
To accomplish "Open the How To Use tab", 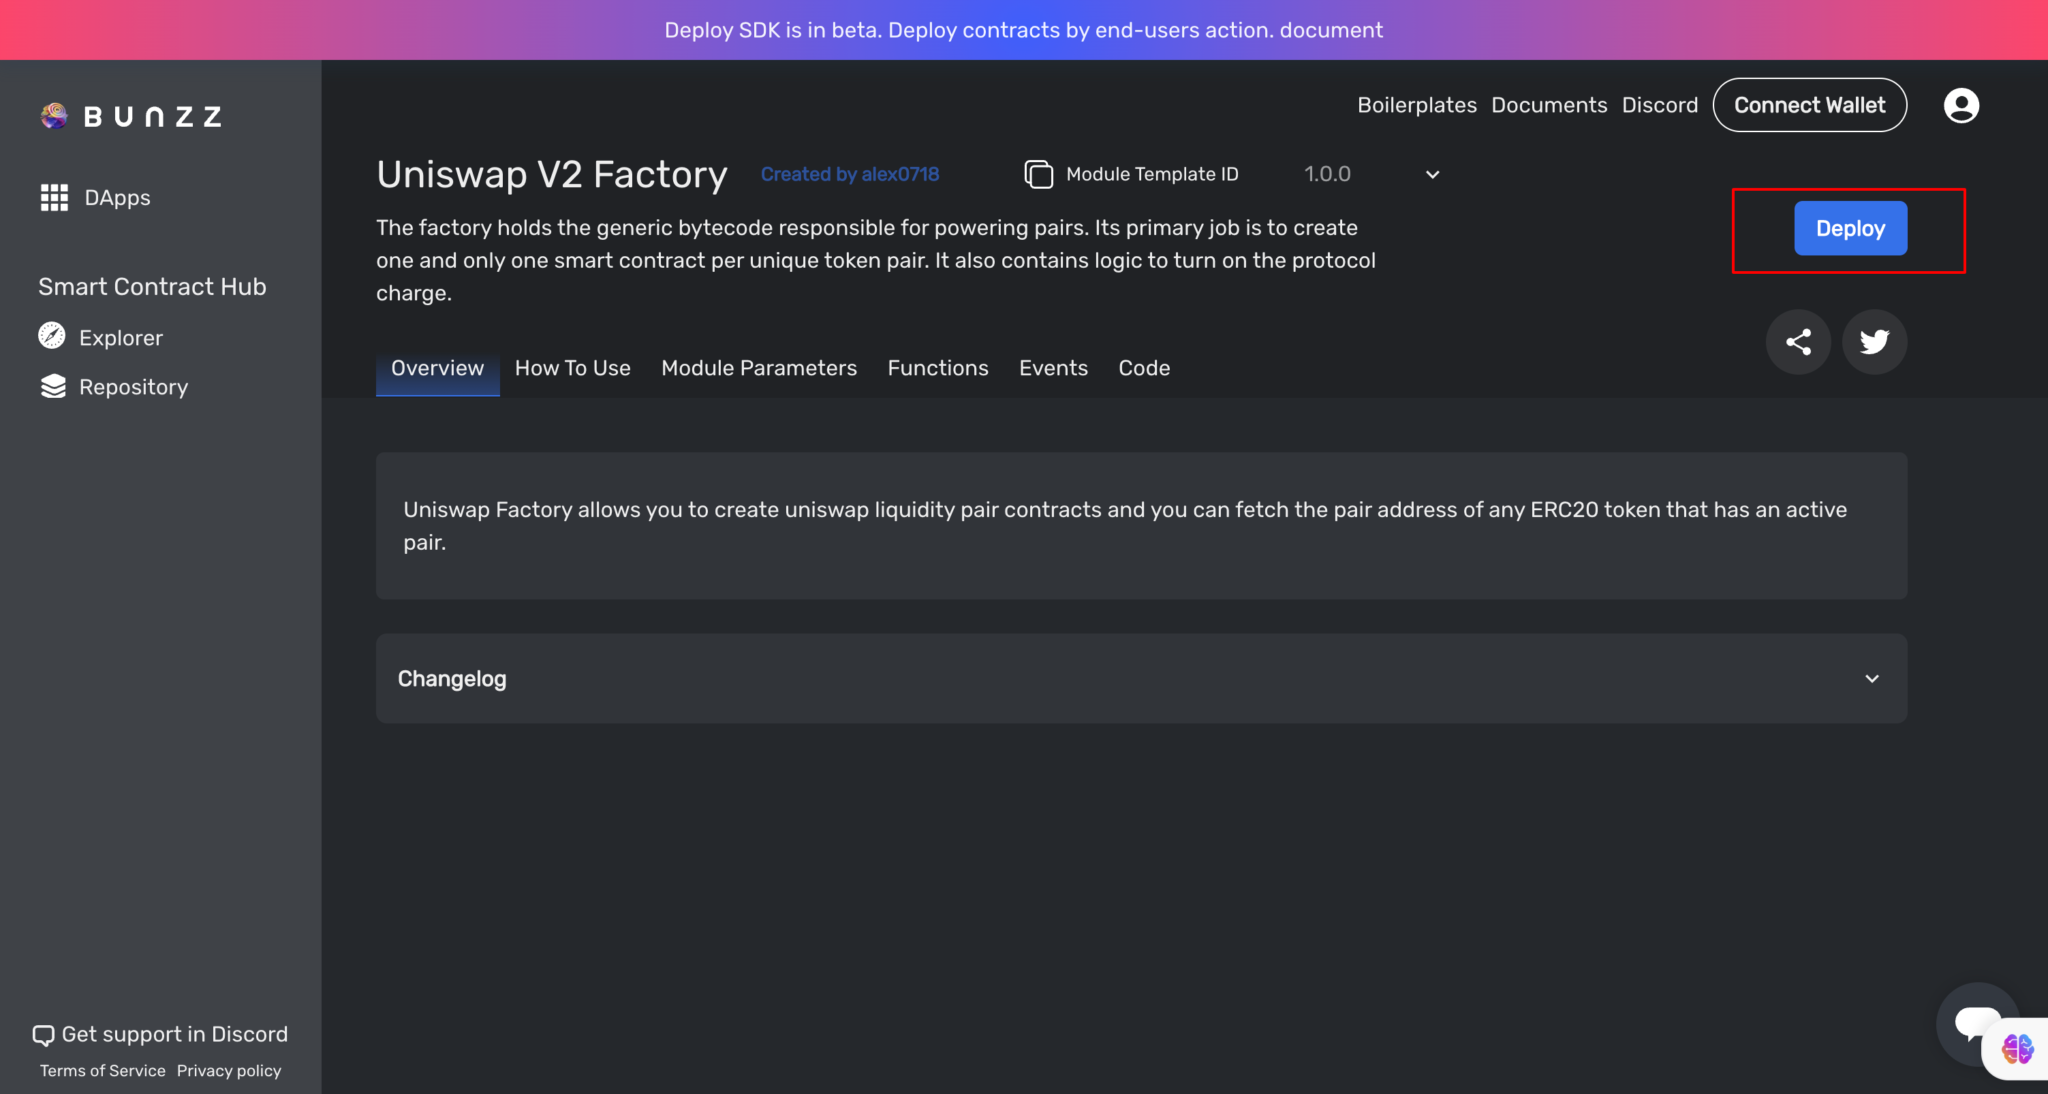I will (x=572, y=368).
